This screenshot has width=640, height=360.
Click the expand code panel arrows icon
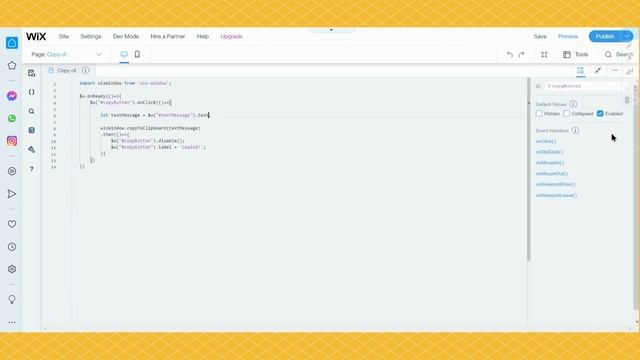click(x=598, y=71)
